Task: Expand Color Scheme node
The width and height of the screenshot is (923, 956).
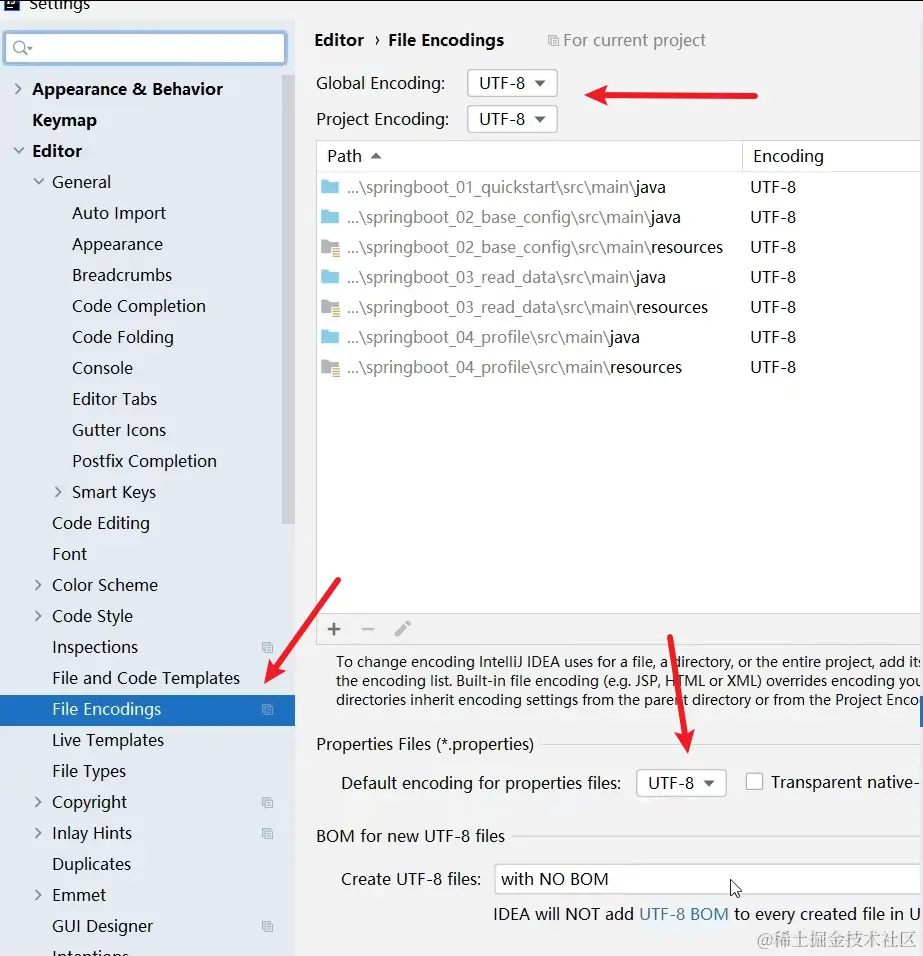Action: (38, 585)
